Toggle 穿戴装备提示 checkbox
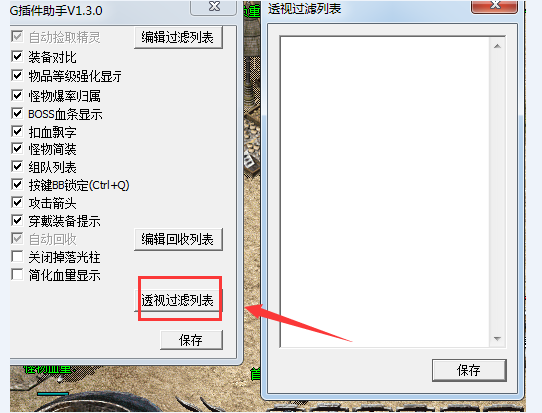 coord(17,220)
